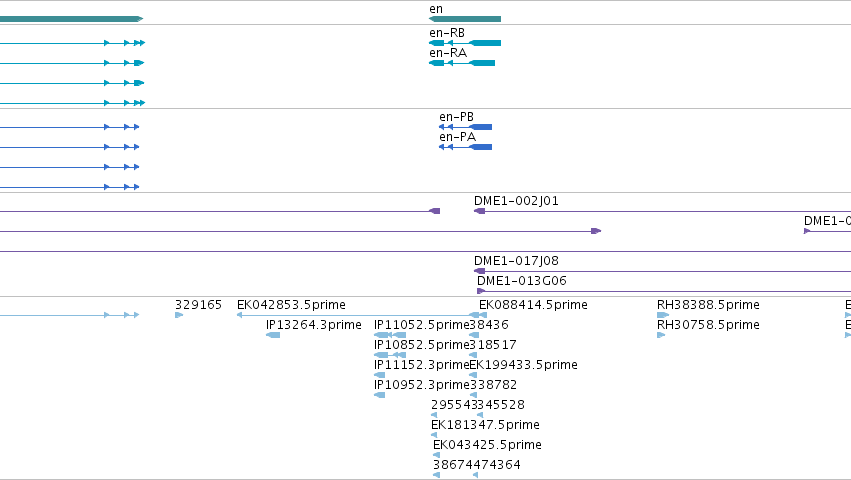The width and height of the screenshot is (851, 480).
Task: Click the IP10852.5prime EST glyph
Action: click(390, 355)
